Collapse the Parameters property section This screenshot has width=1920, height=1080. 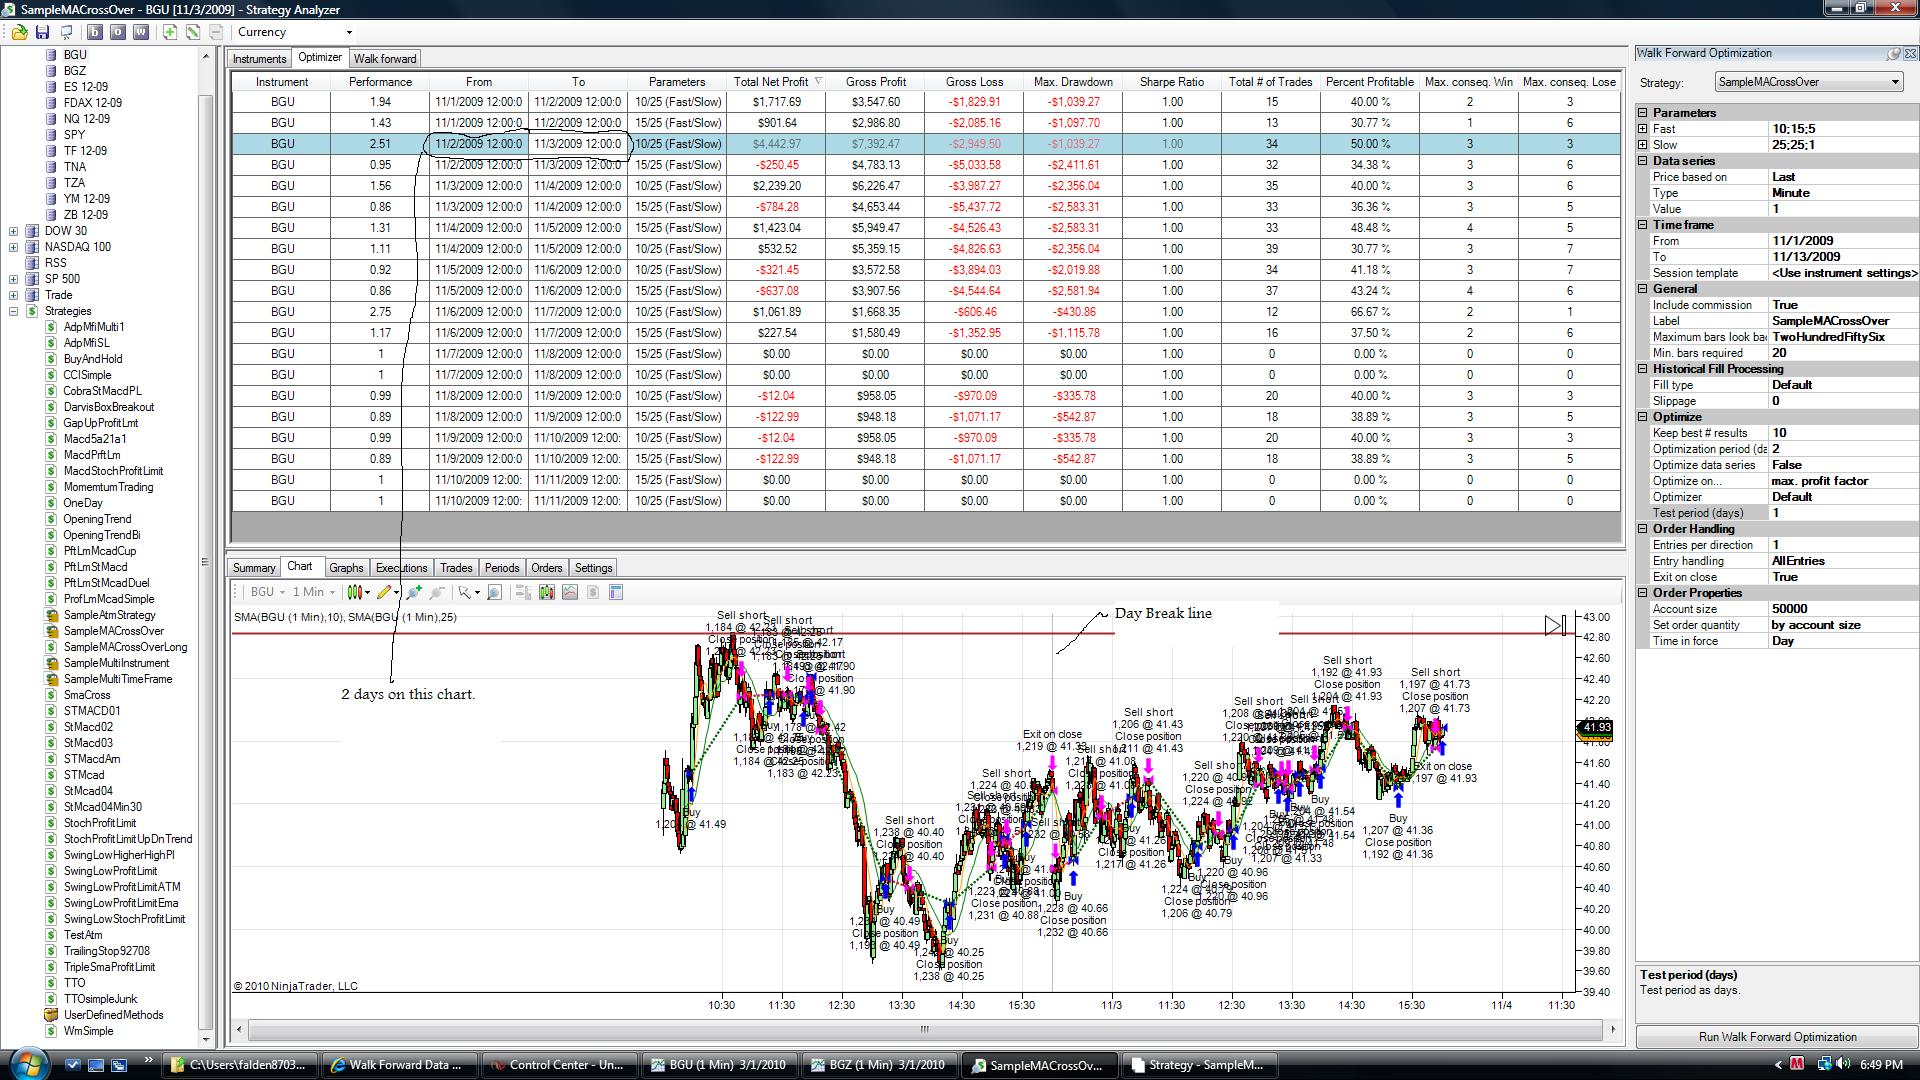pyautogui.click(x=1642, y=113)
